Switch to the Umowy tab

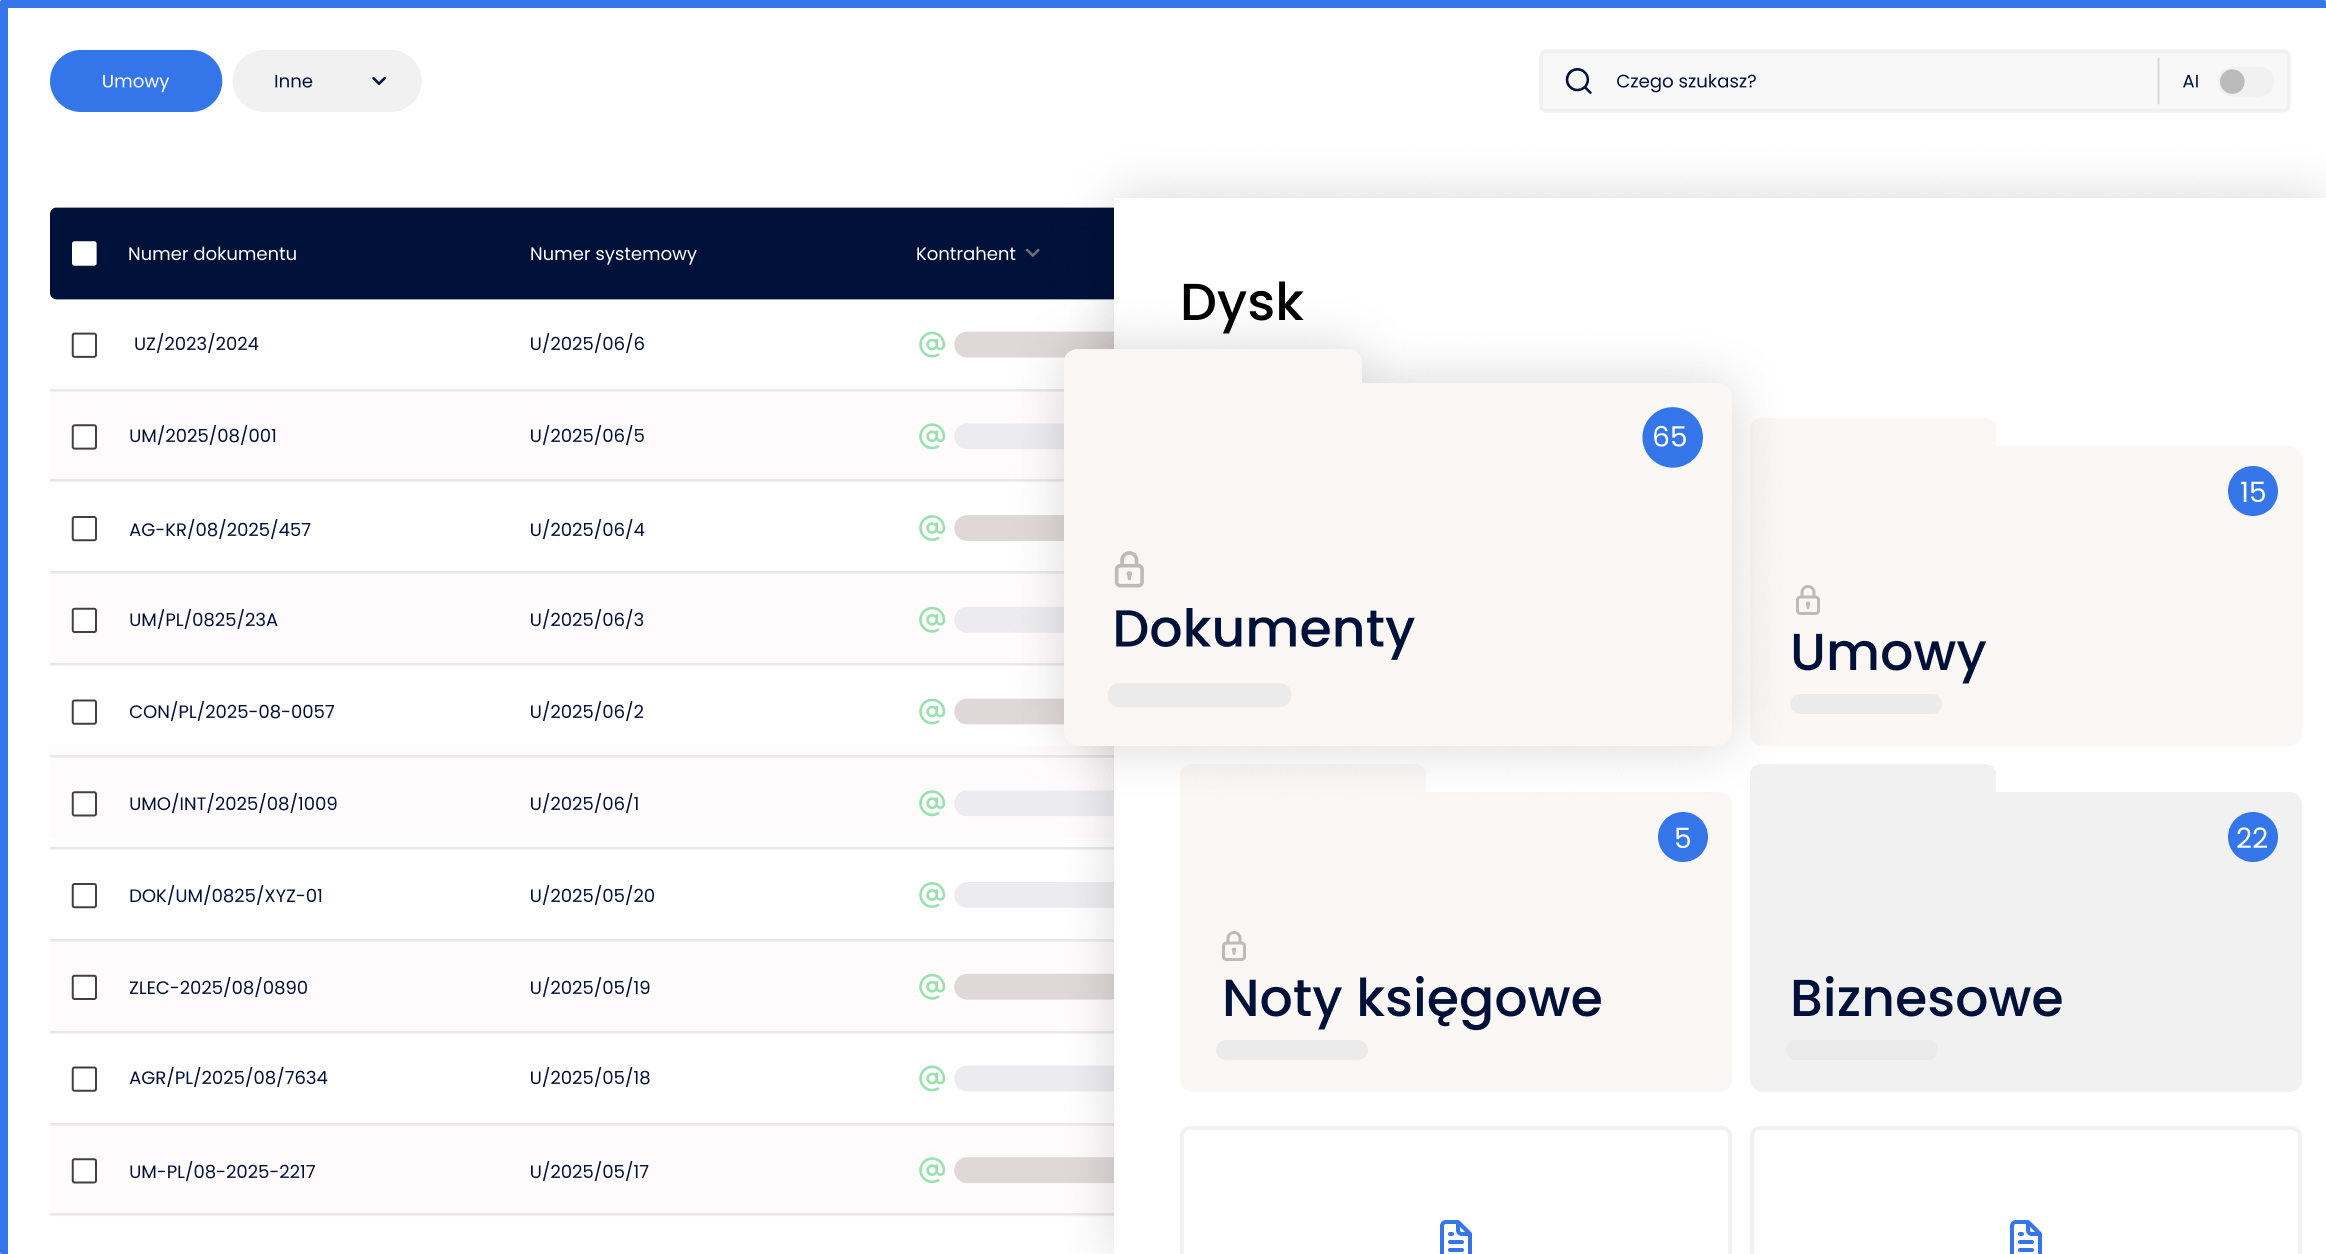pos(136,81)
